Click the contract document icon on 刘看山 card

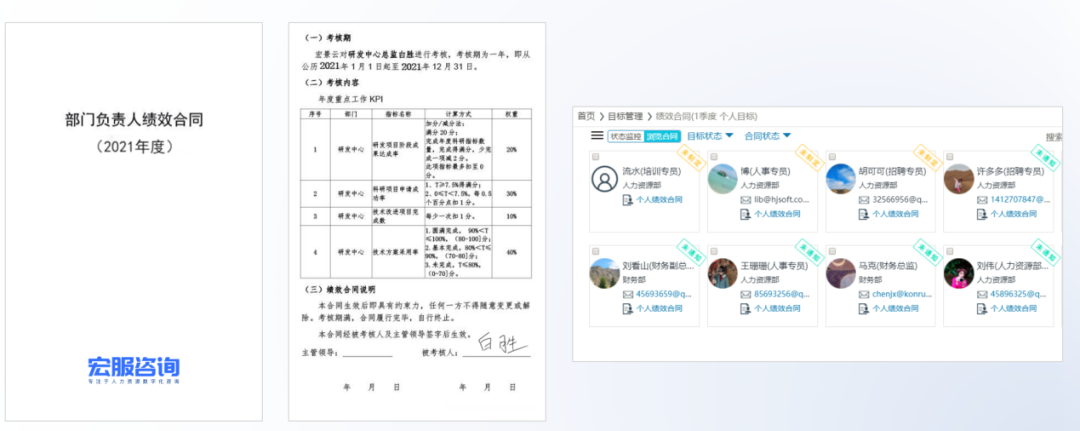coord(627,308)
